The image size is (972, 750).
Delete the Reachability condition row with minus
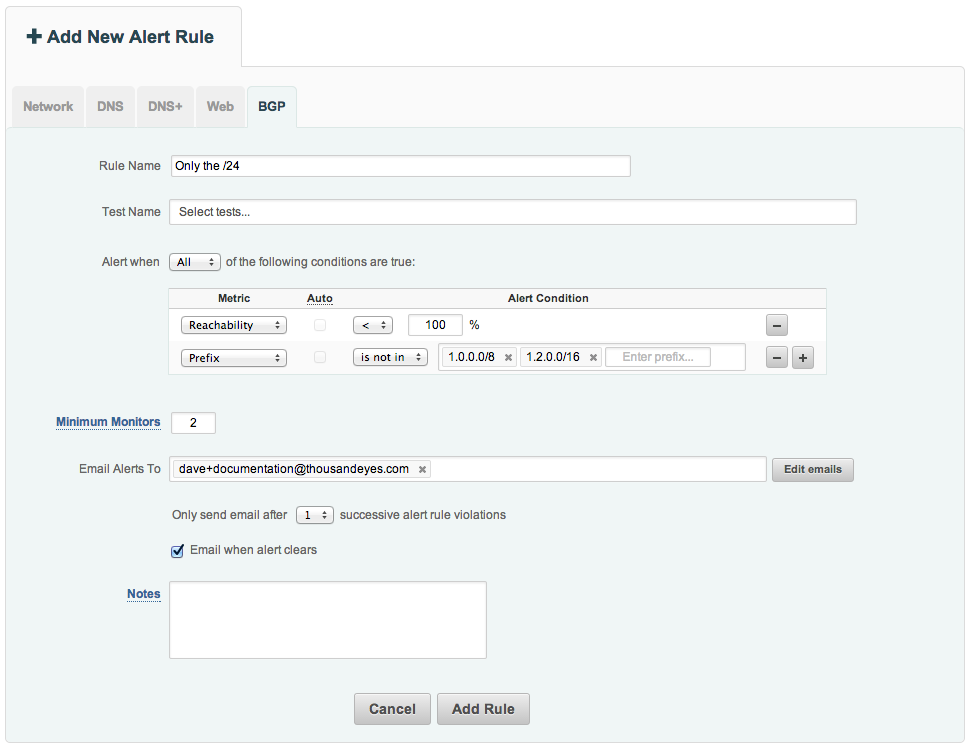[777, 325]
